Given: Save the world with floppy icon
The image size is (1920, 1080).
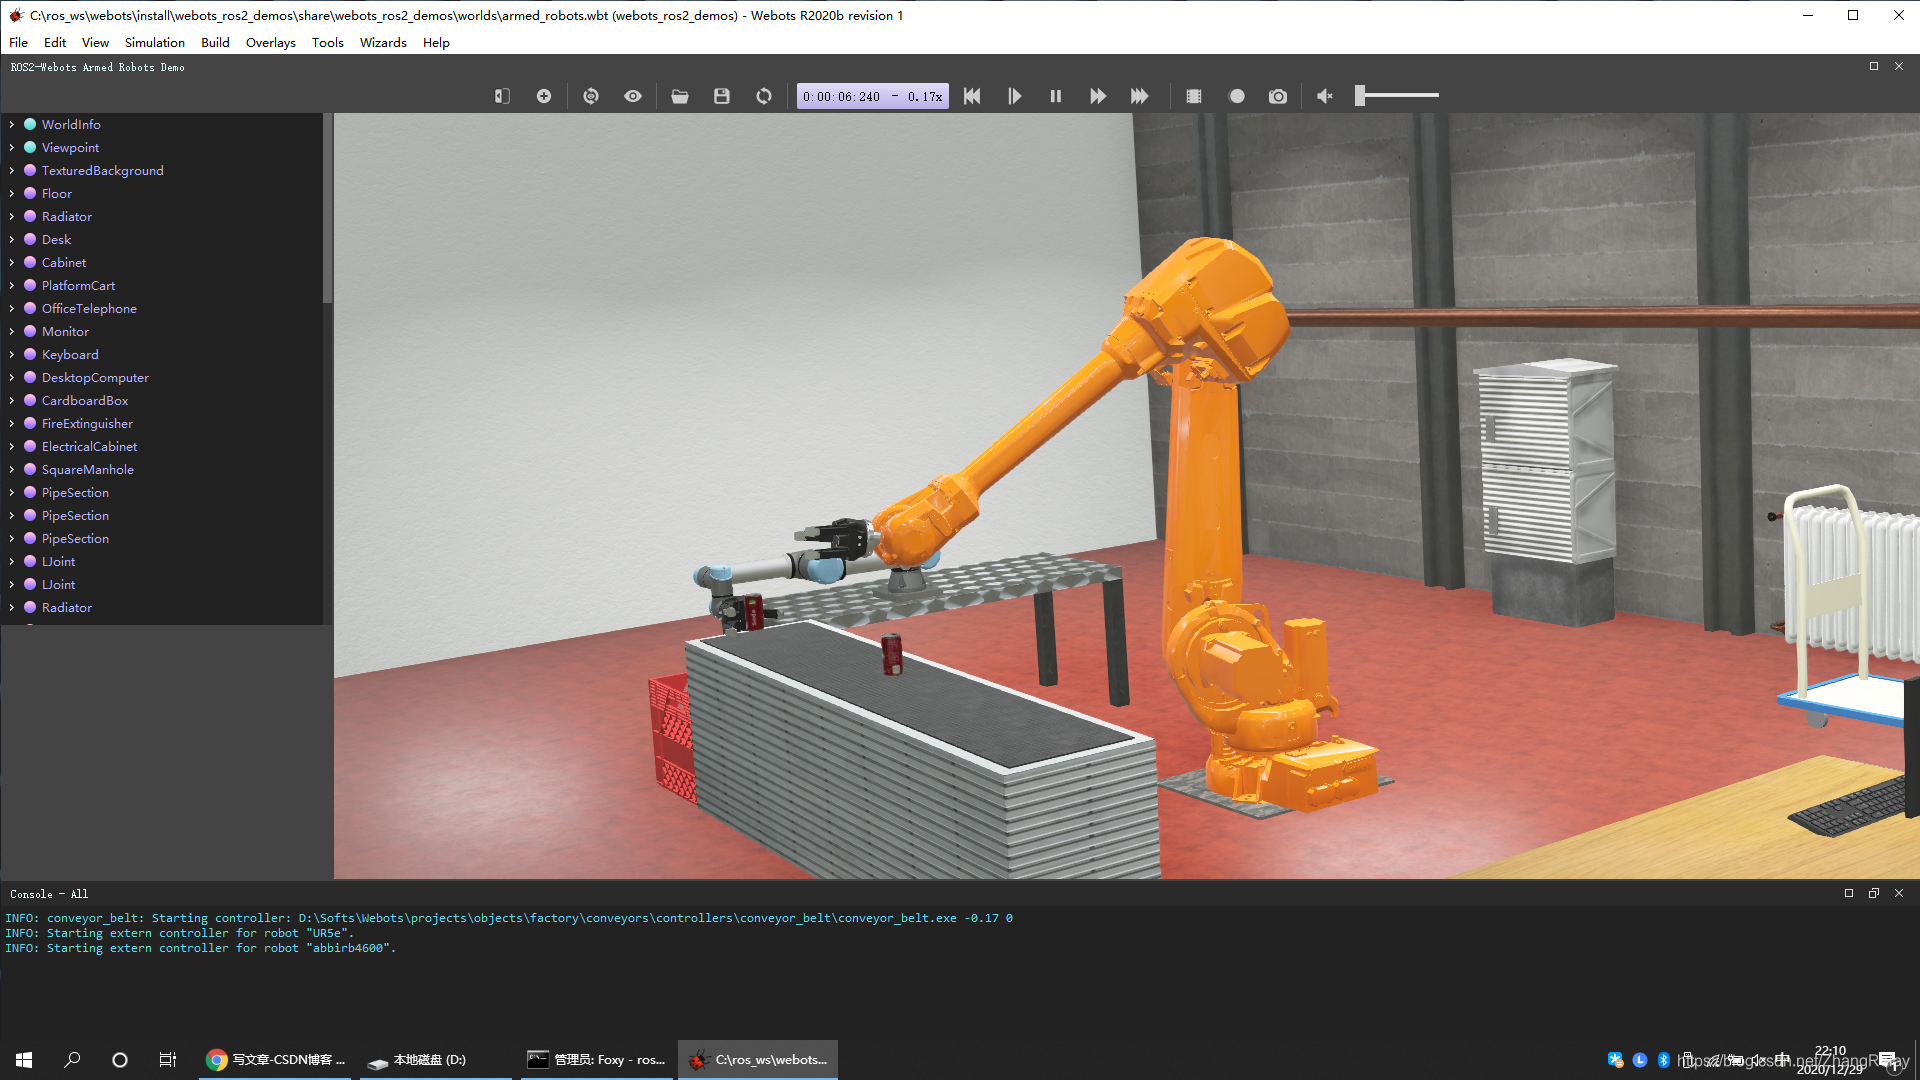Looking at the screenshot, I should point(722,96).
